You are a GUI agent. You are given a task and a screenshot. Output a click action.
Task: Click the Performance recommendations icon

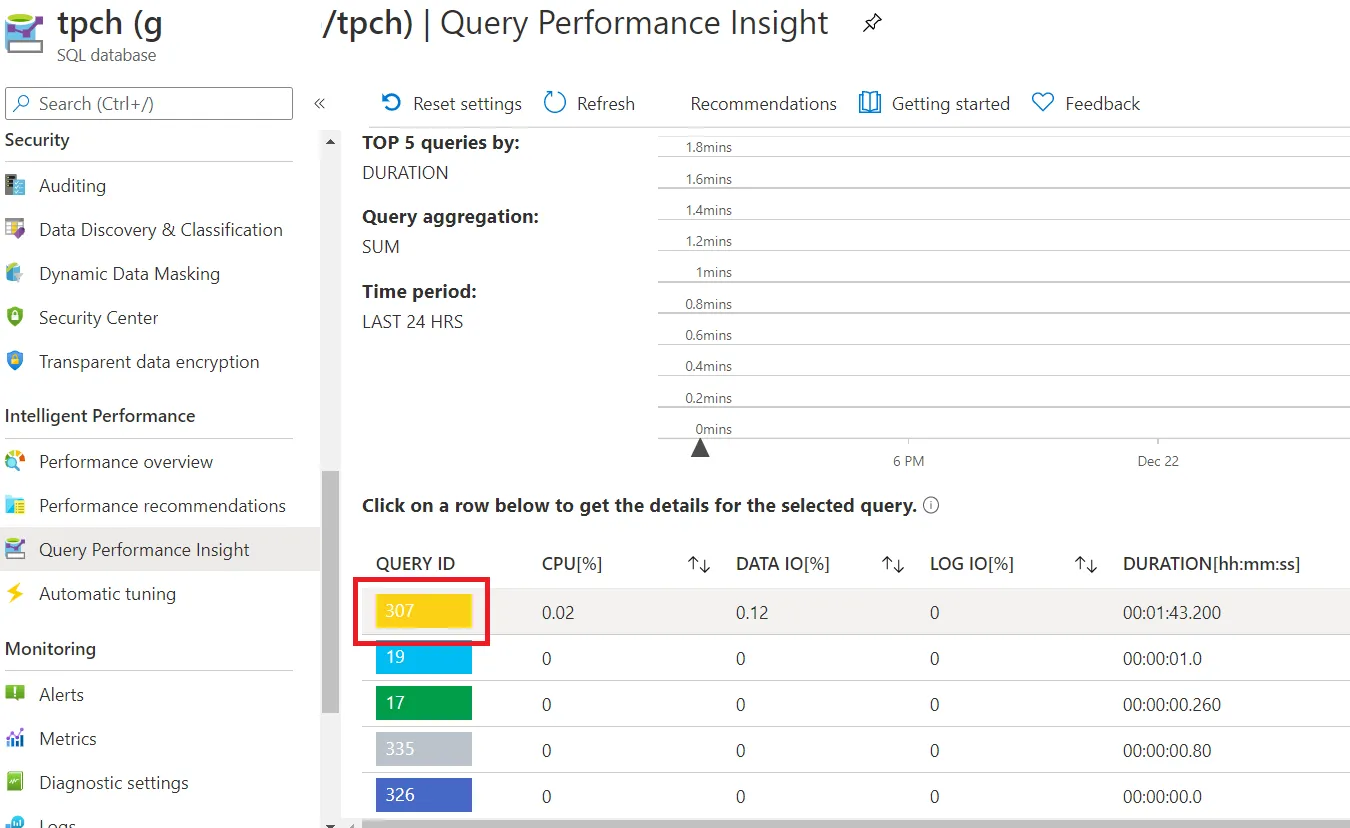15,505
